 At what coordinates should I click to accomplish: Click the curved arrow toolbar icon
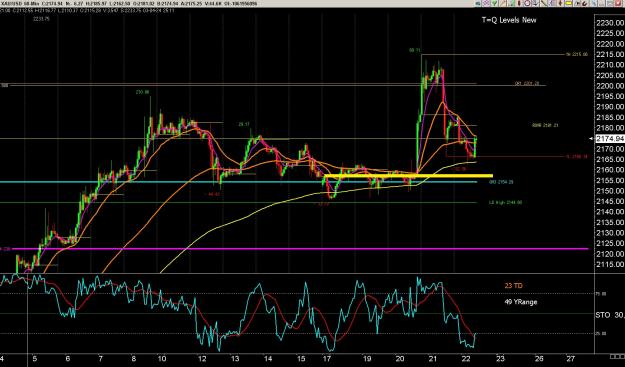(585, 4)
